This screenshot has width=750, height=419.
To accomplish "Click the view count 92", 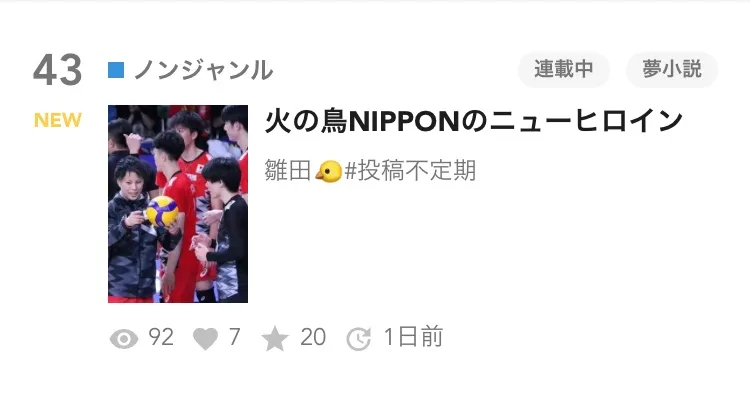I will (161, 337).
